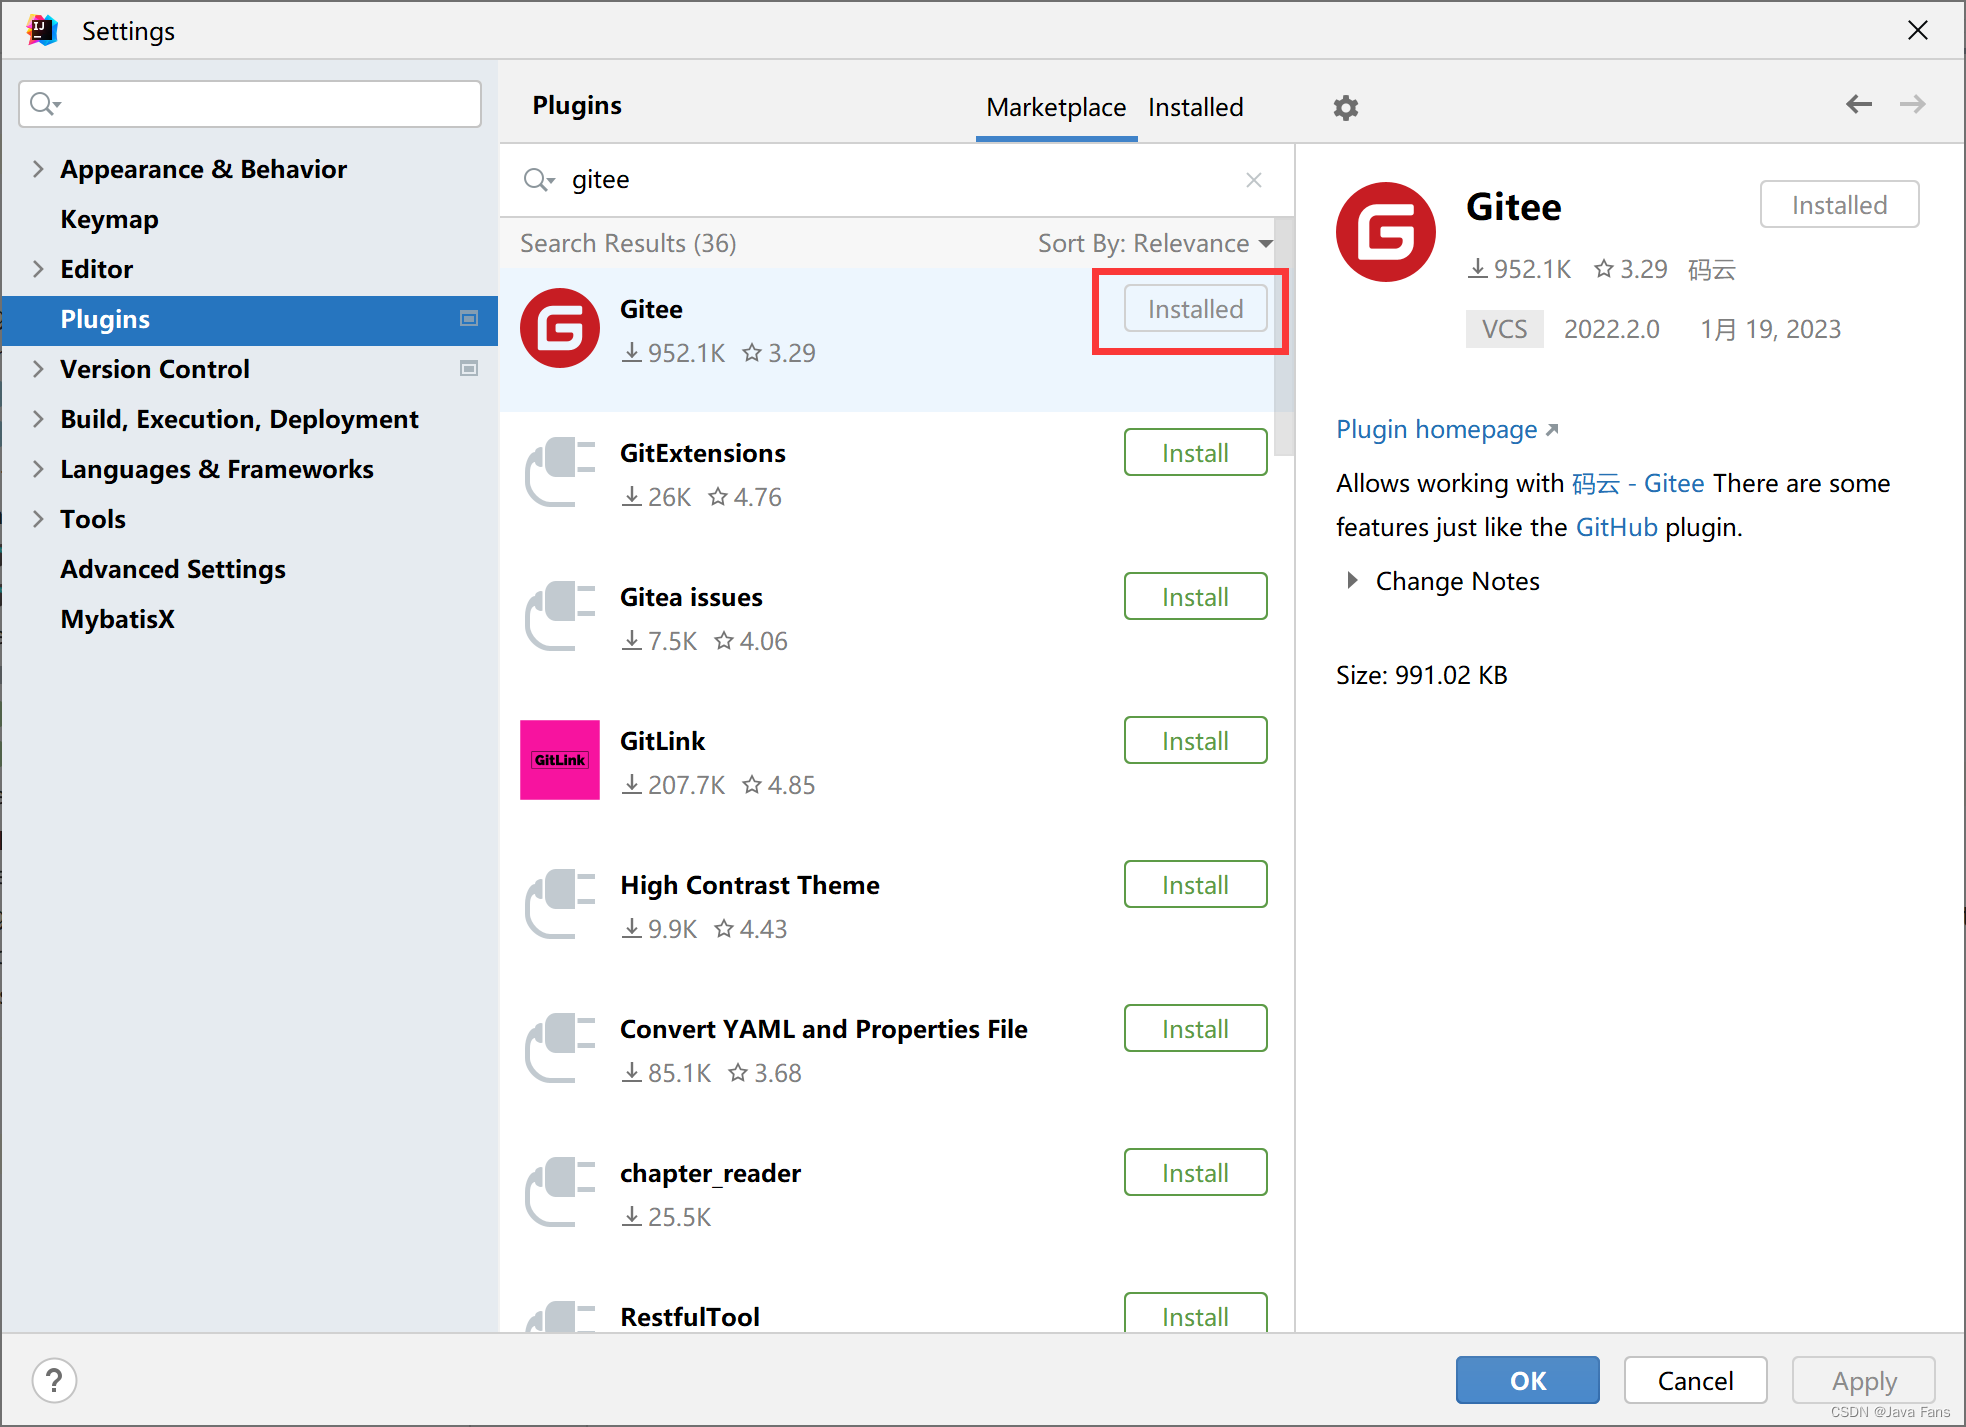This screenshot has height=1427, width=1966.
Task: Cancel the Settings dialog
Action: 1695,1381
